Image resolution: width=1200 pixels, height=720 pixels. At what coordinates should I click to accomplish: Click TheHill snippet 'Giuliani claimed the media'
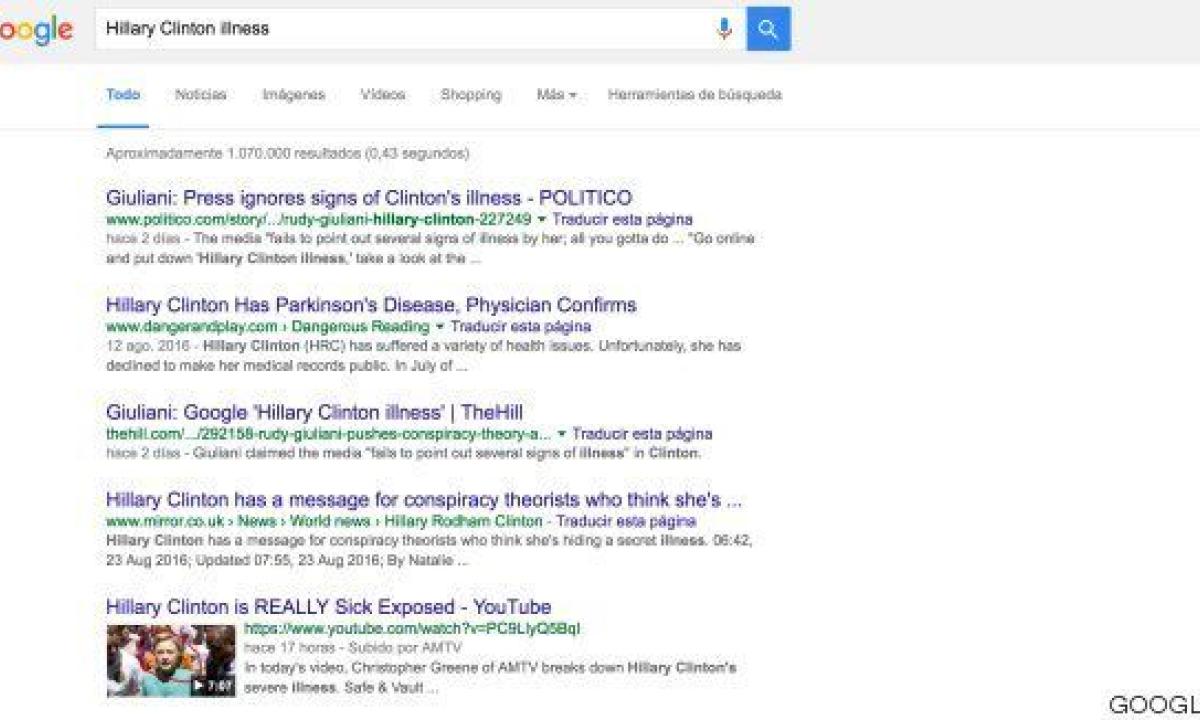tap(403, 453)
